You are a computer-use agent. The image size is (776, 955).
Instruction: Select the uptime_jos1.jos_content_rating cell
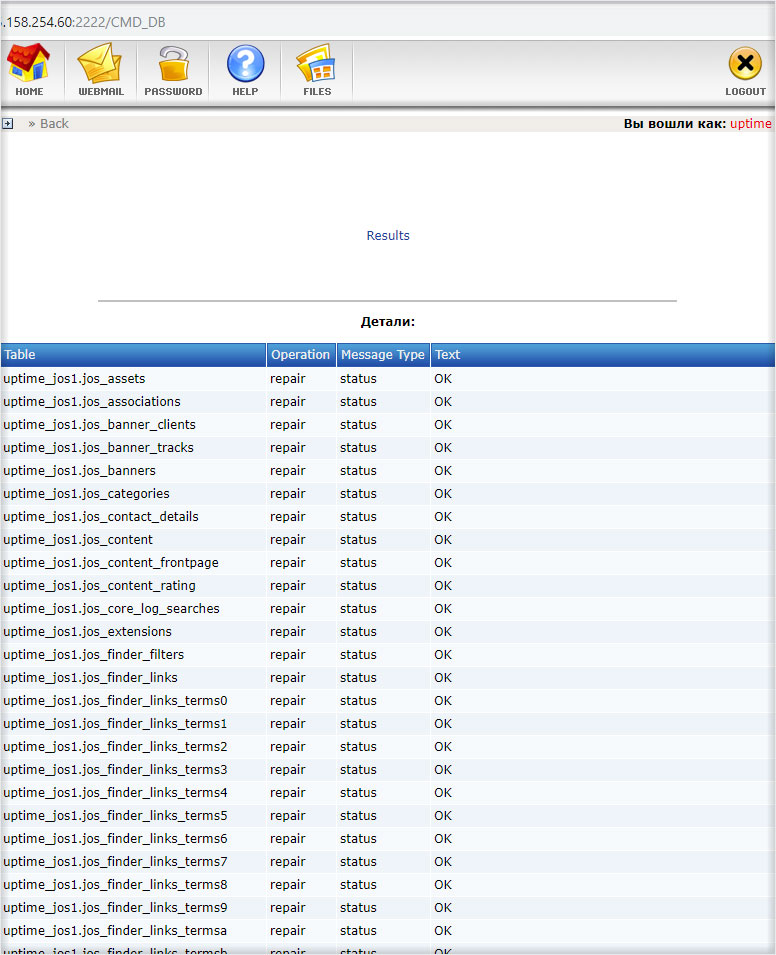(x=133, y=586)
